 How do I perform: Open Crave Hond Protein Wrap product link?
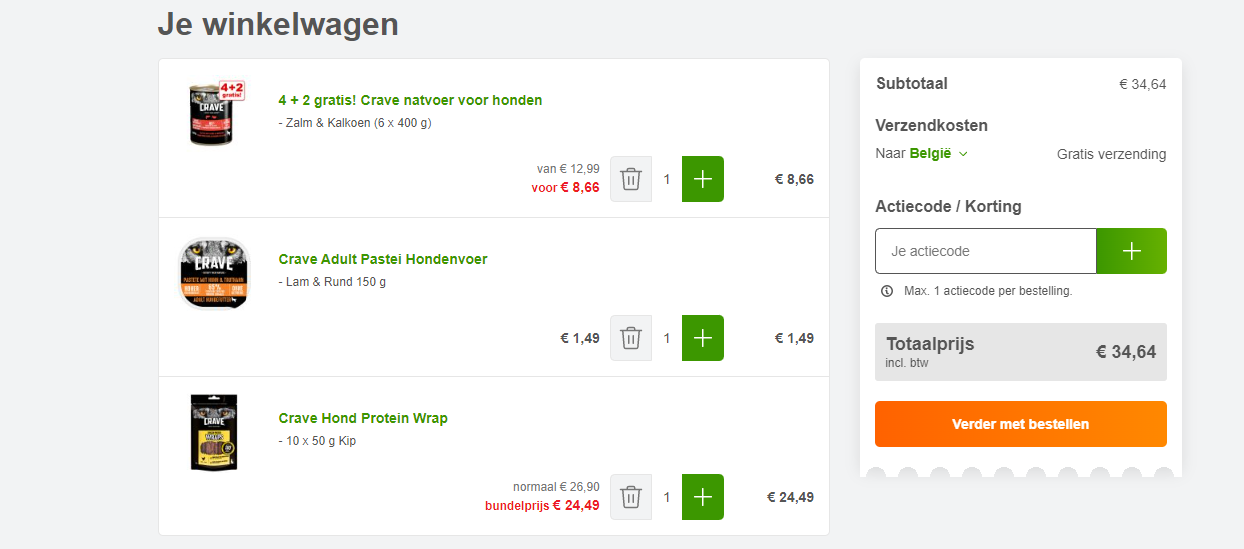(363, 418)
